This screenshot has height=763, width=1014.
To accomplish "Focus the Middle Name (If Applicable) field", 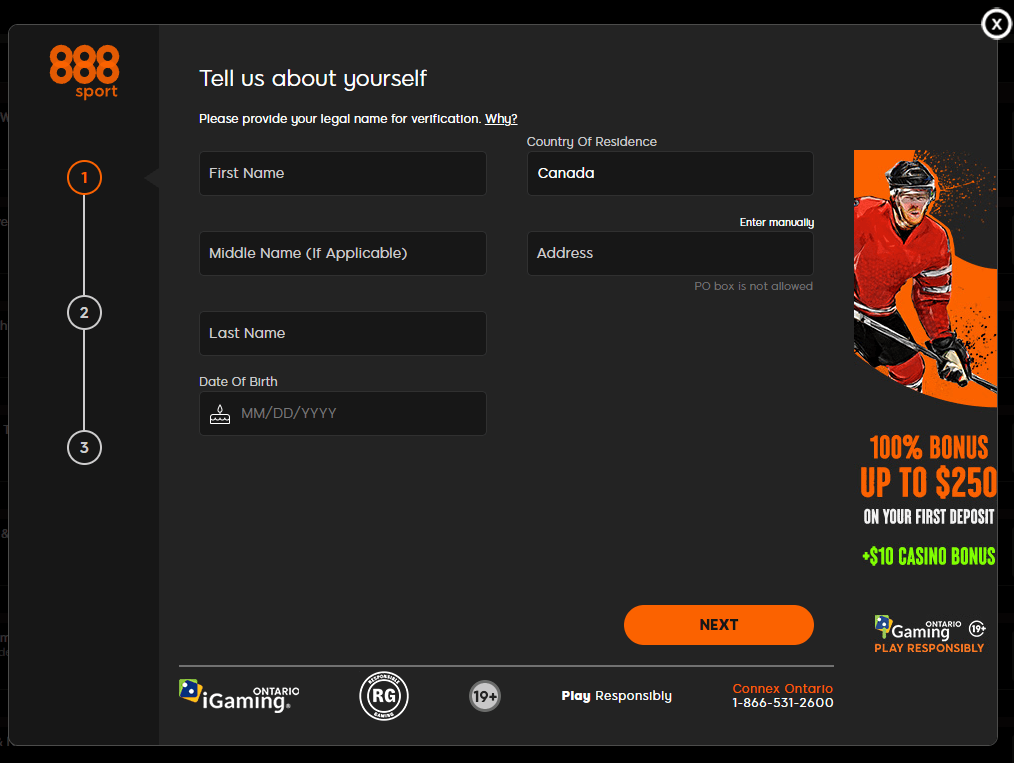I will 343,253.
